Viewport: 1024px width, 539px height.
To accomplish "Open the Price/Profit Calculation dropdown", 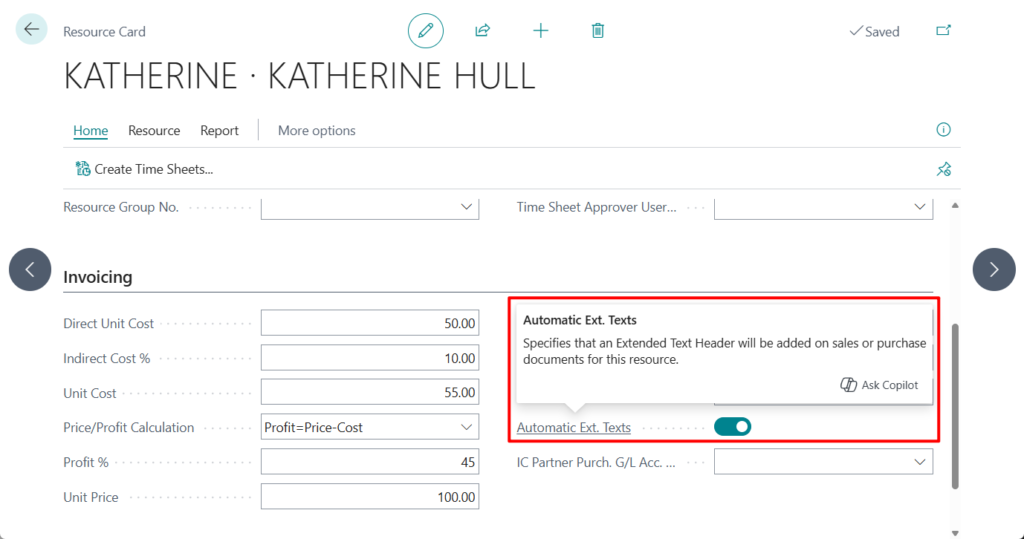I will click(x=466, y=427).
